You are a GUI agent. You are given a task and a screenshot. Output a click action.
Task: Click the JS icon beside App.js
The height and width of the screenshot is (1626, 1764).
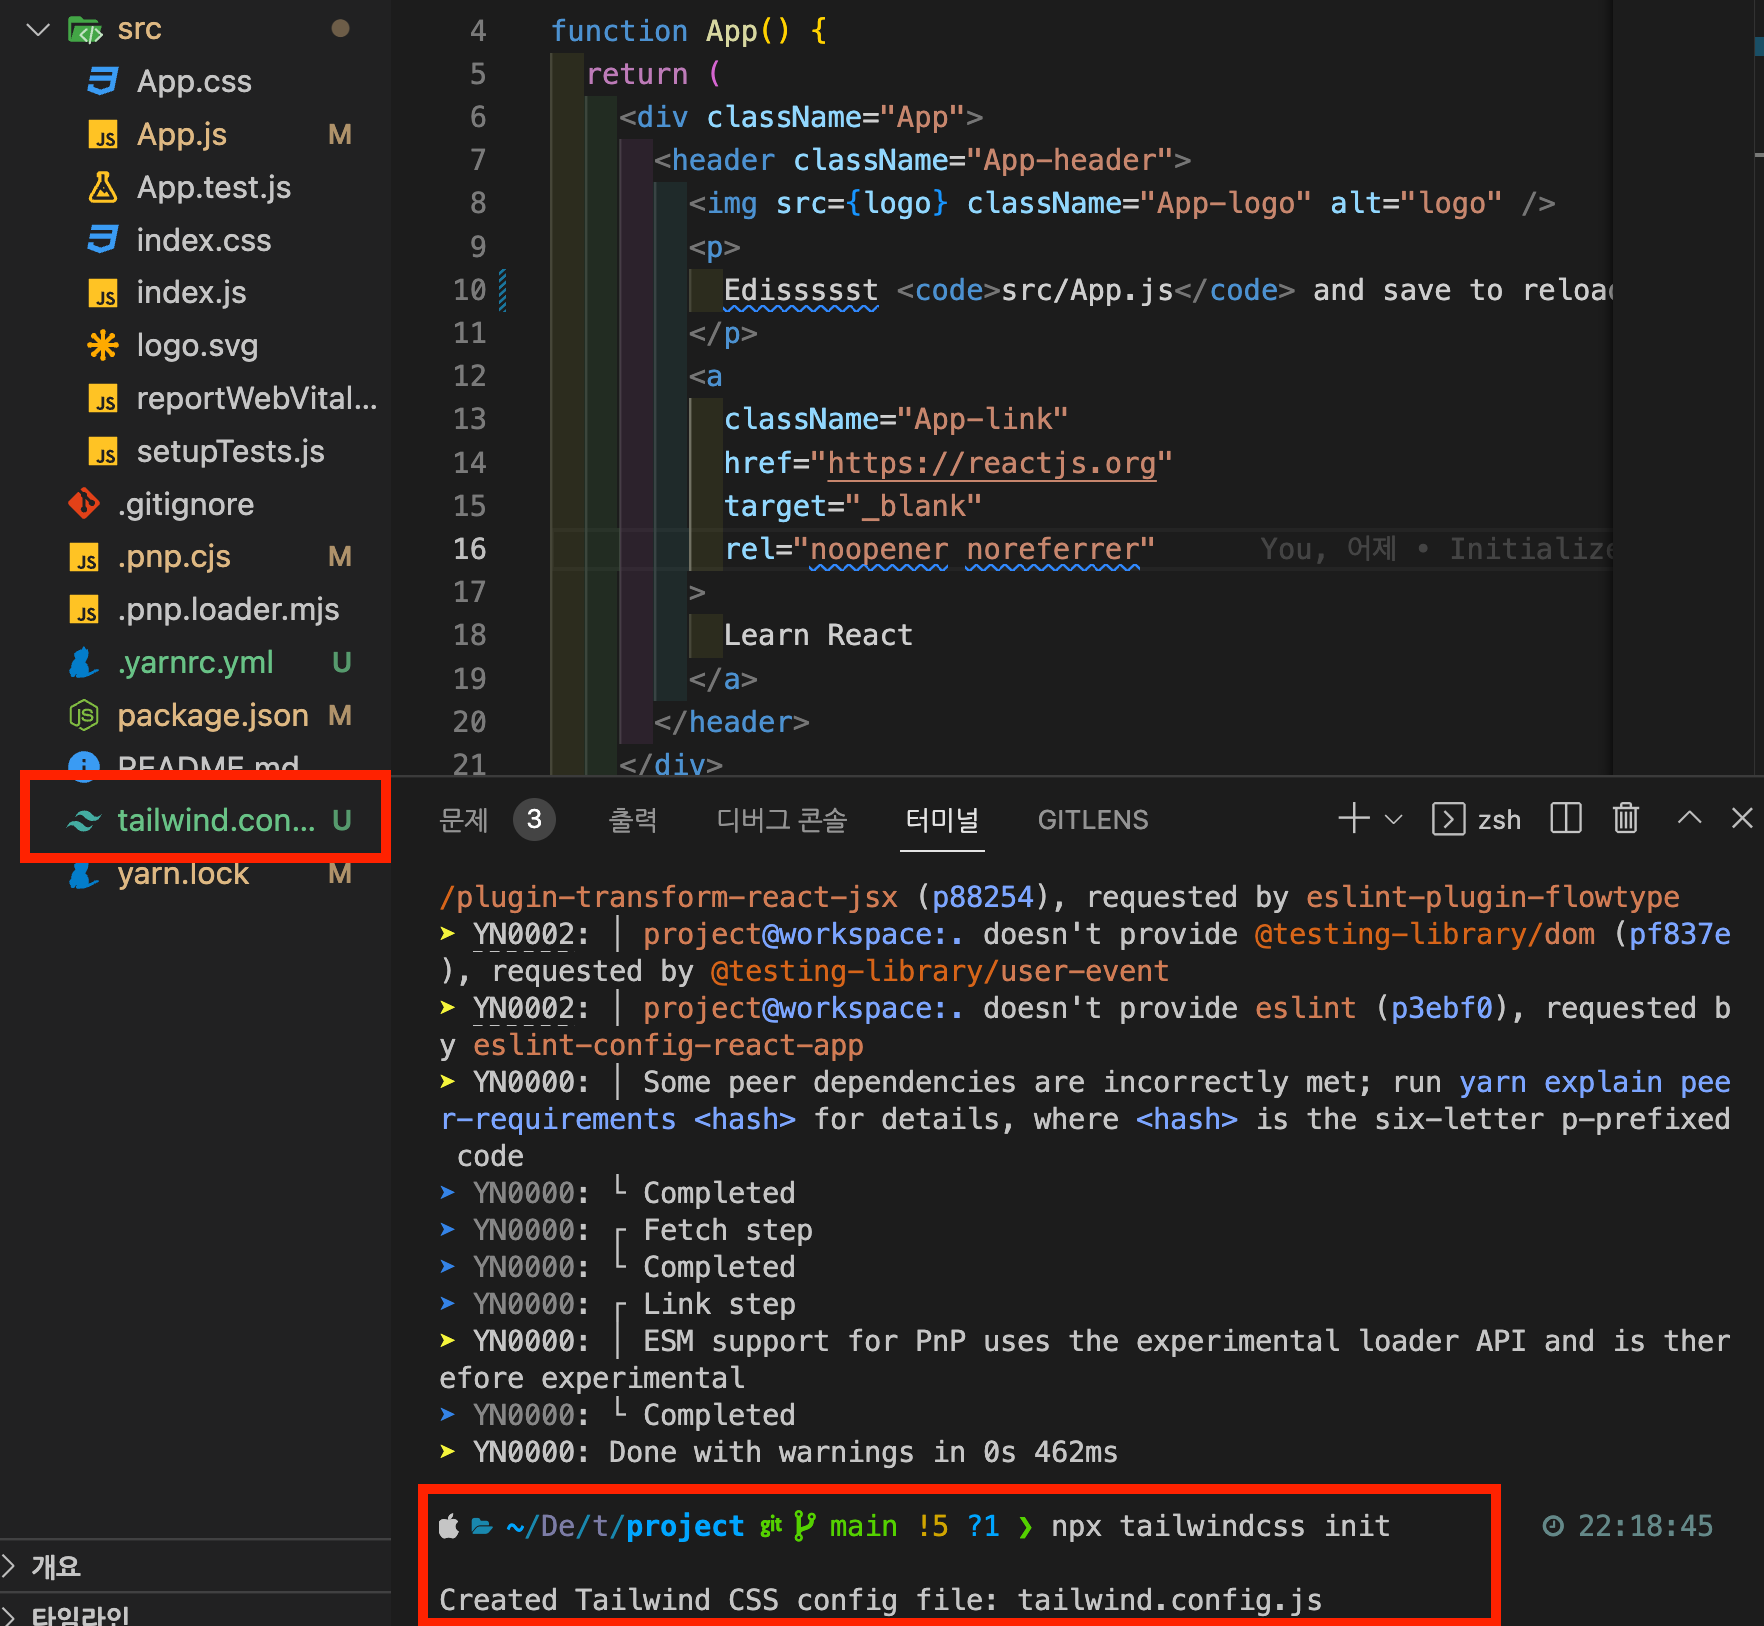click(103, 135)
